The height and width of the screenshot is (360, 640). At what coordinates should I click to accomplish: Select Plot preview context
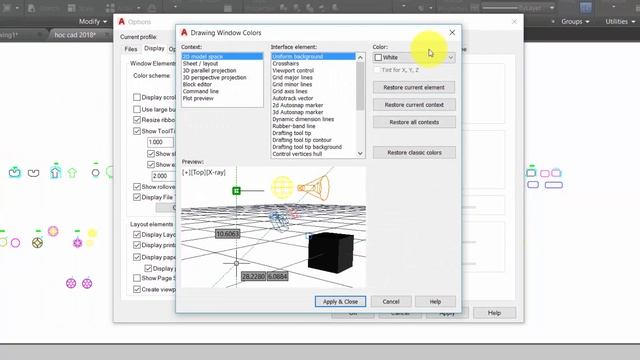tap(222, 98)
